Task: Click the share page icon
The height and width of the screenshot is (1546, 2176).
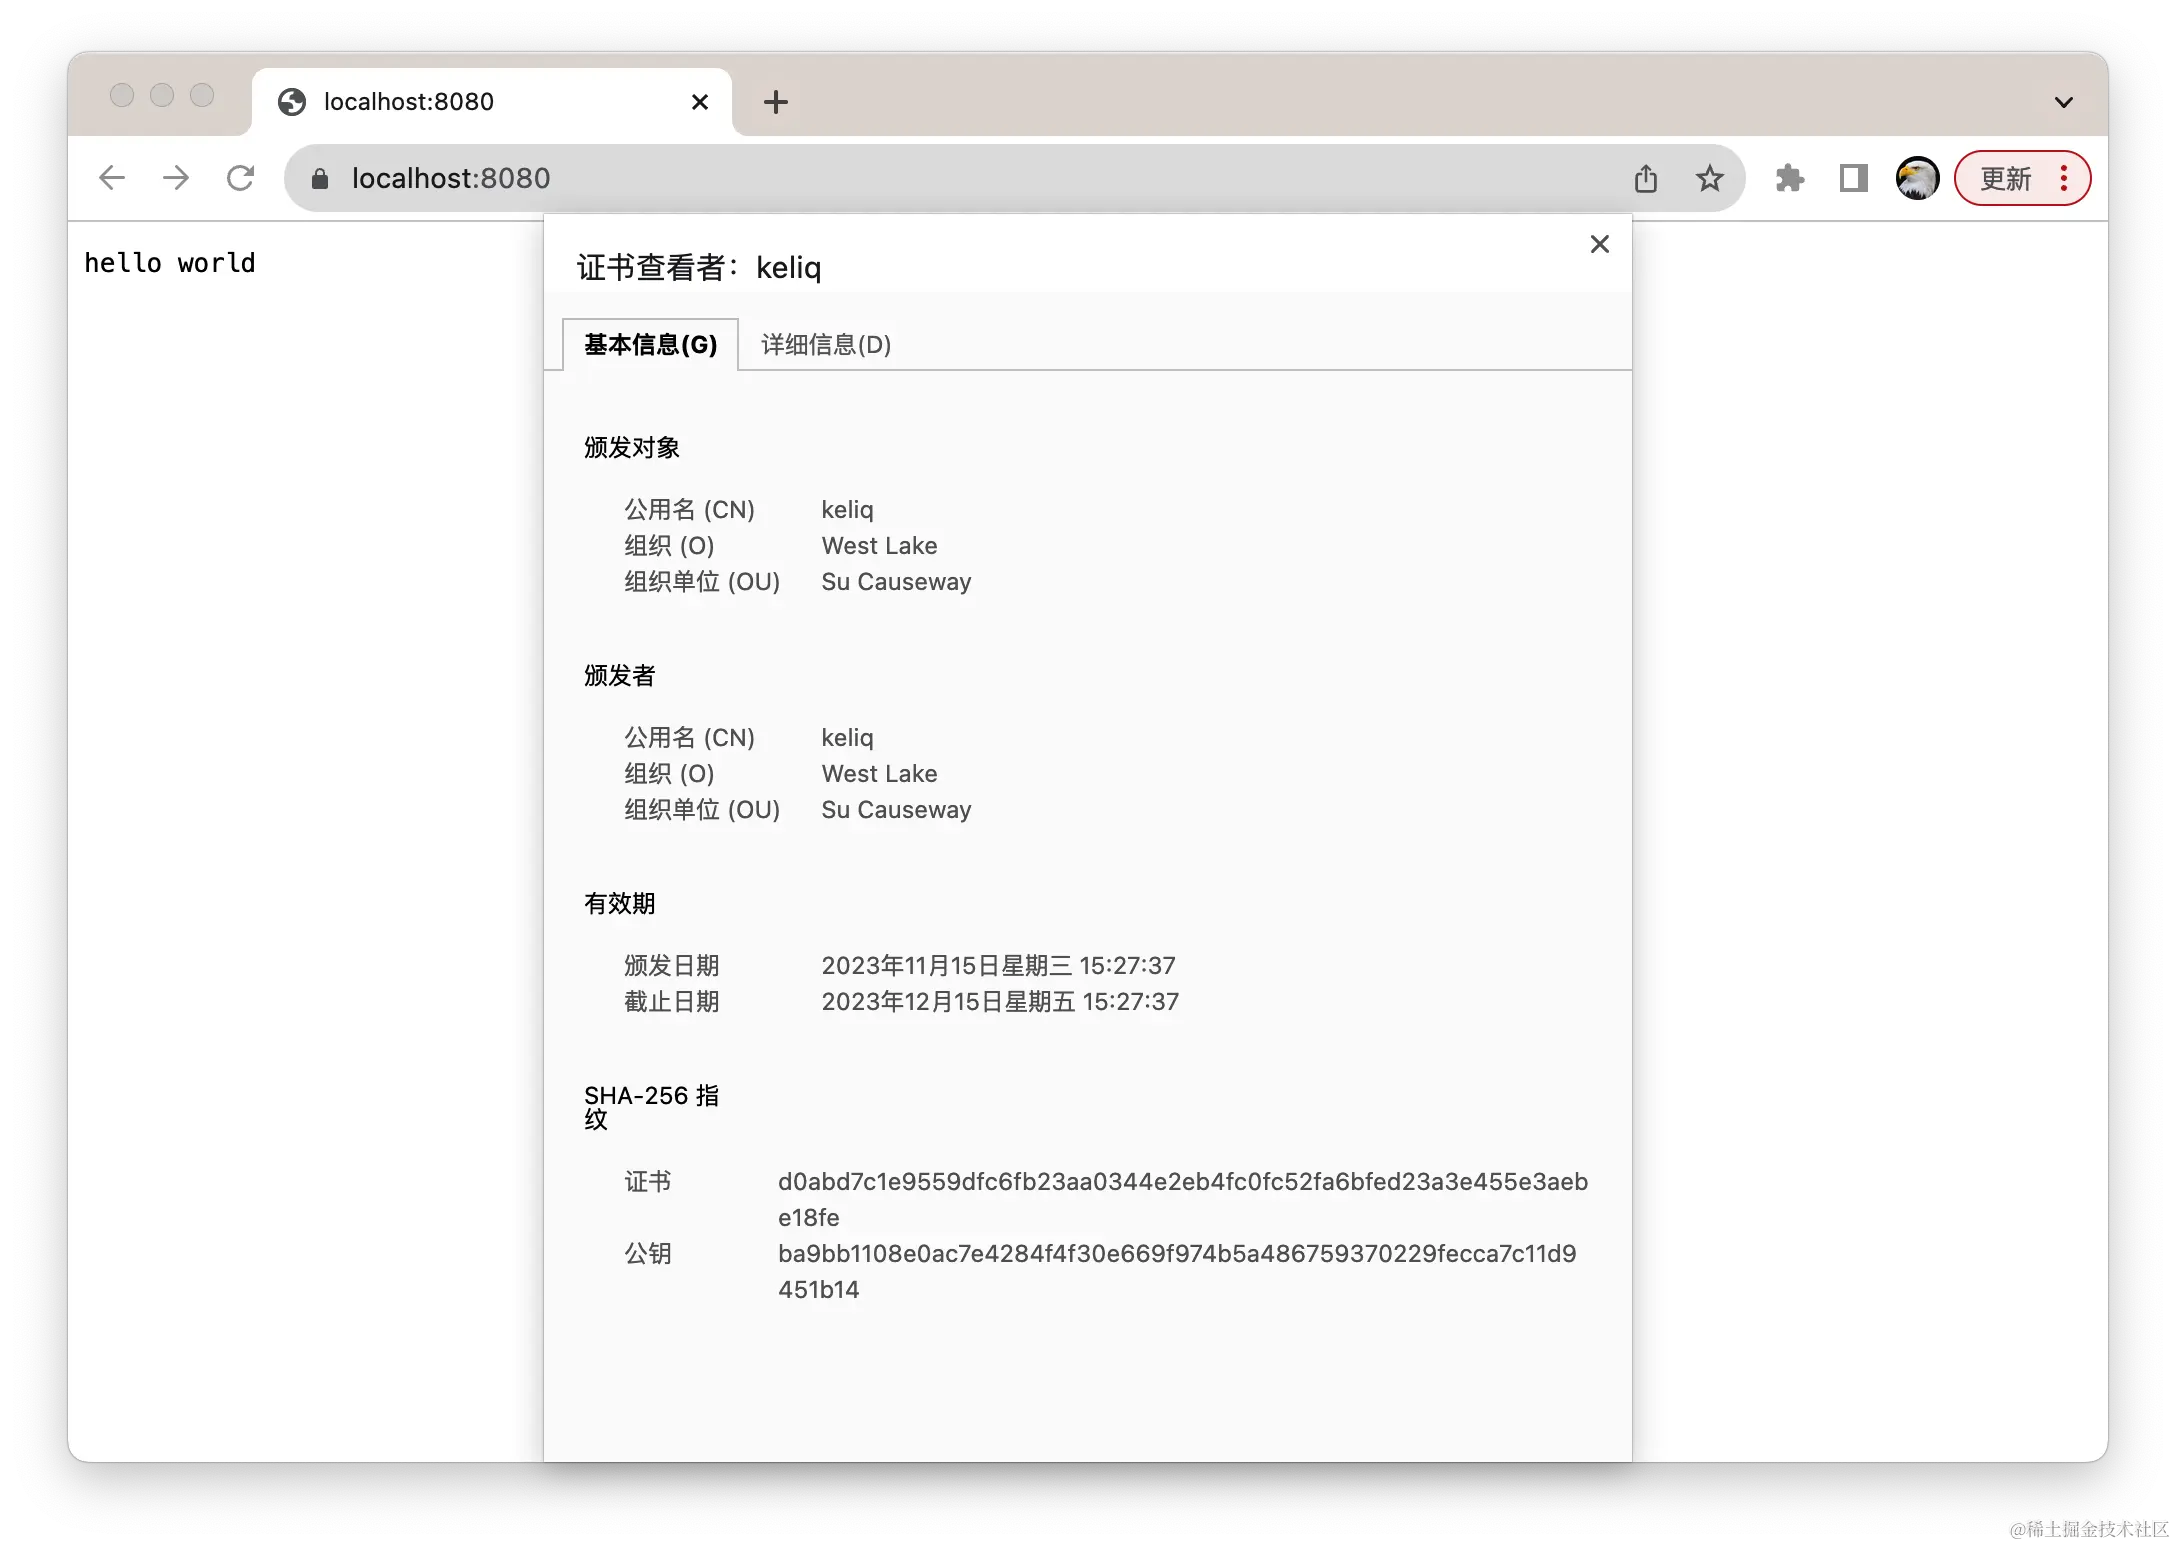Action: click(1645, 179)
